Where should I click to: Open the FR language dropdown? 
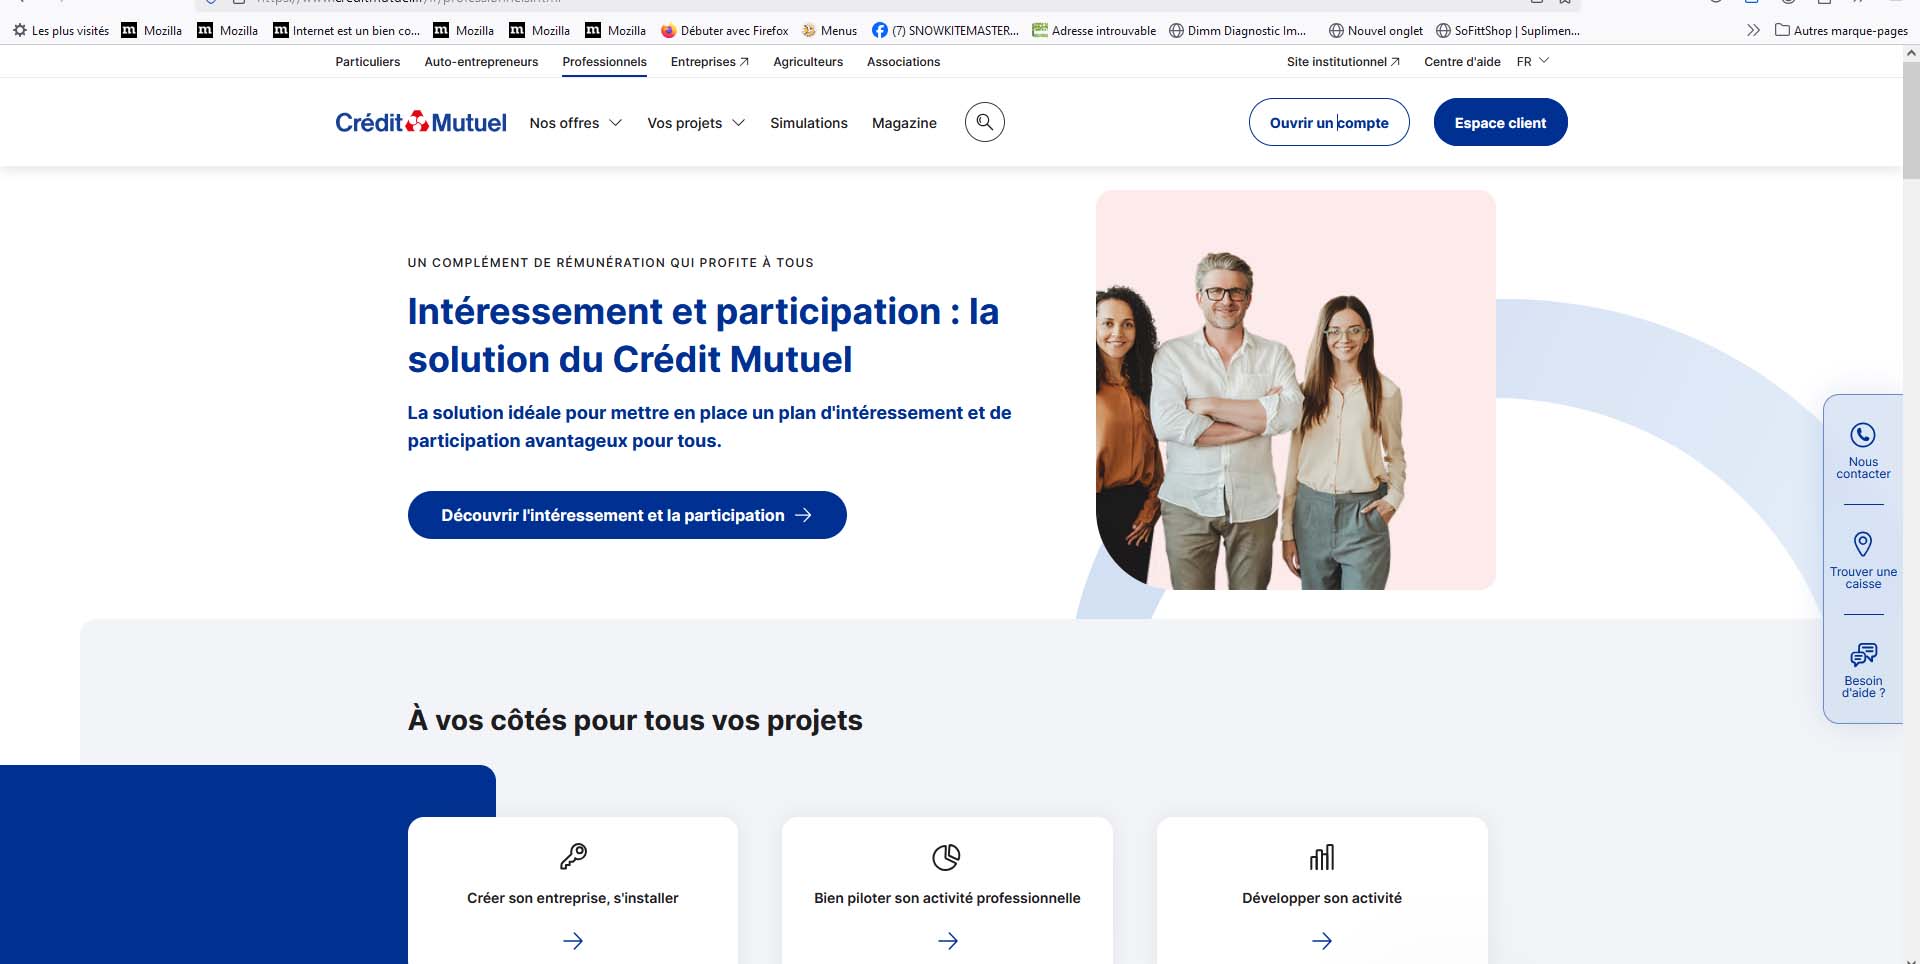click(1533, 61)
